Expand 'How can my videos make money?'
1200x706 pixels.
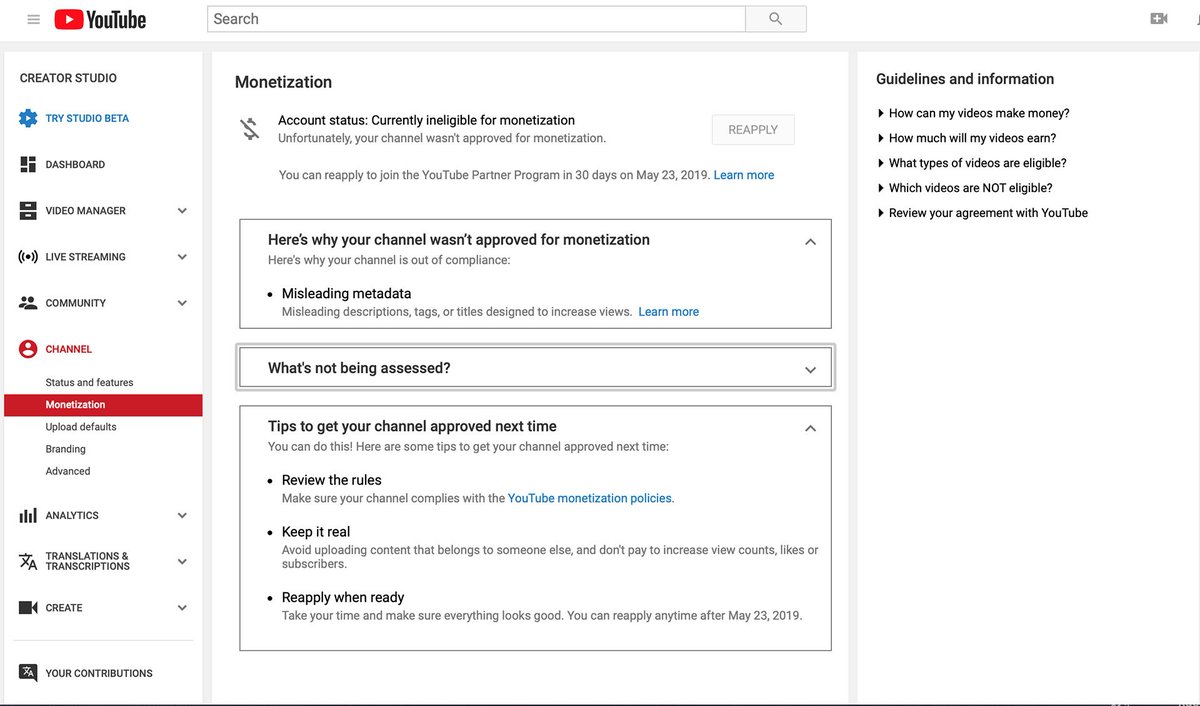973,113
